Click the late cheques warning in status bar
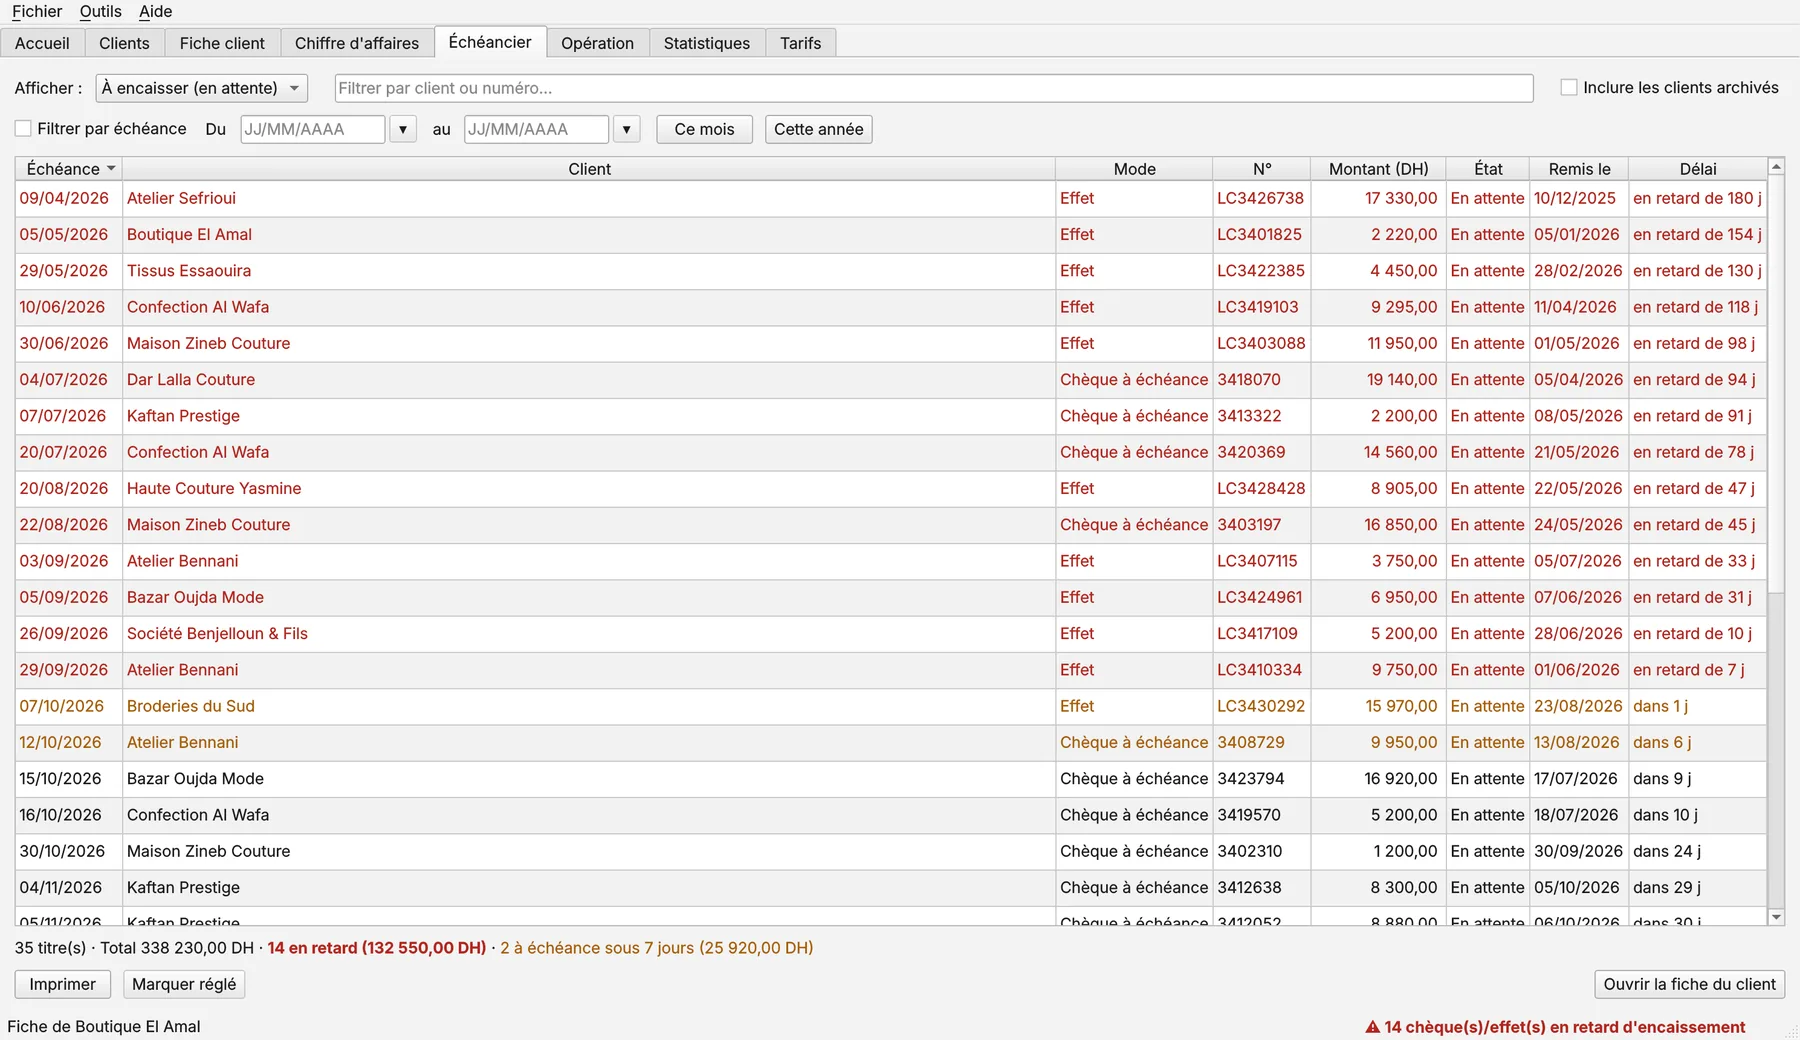 (x=1556, y=1027)
